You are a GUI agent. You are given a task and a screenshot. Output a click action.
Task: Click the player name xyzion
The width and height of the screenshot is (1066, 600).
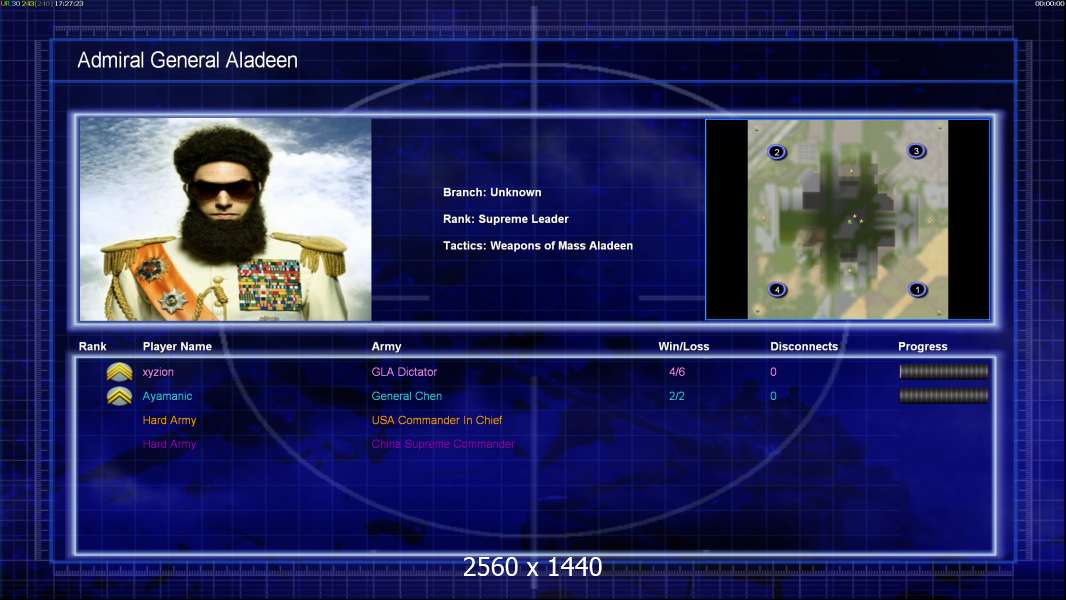point(158,372)
